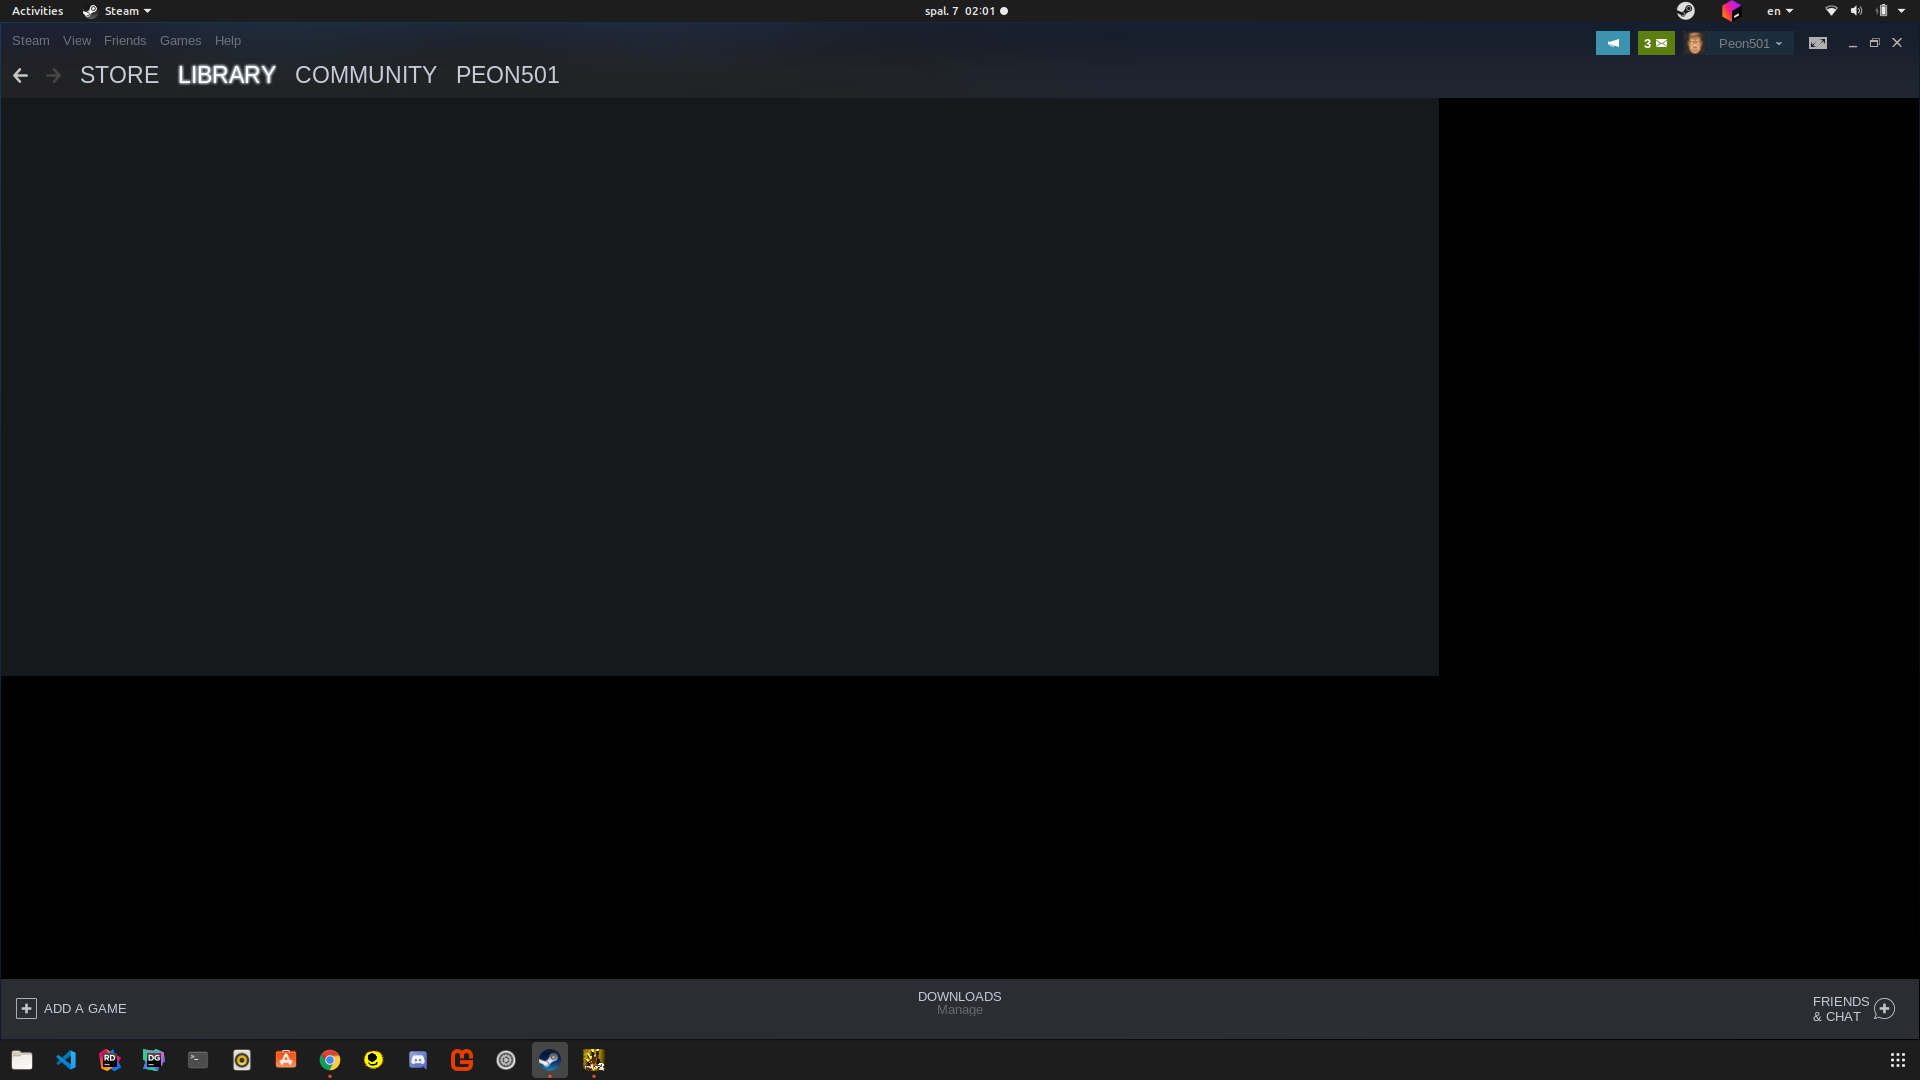Open the Terminal from the dock
Viewport: 1920px width, 1080px height.
point(197,1059)
